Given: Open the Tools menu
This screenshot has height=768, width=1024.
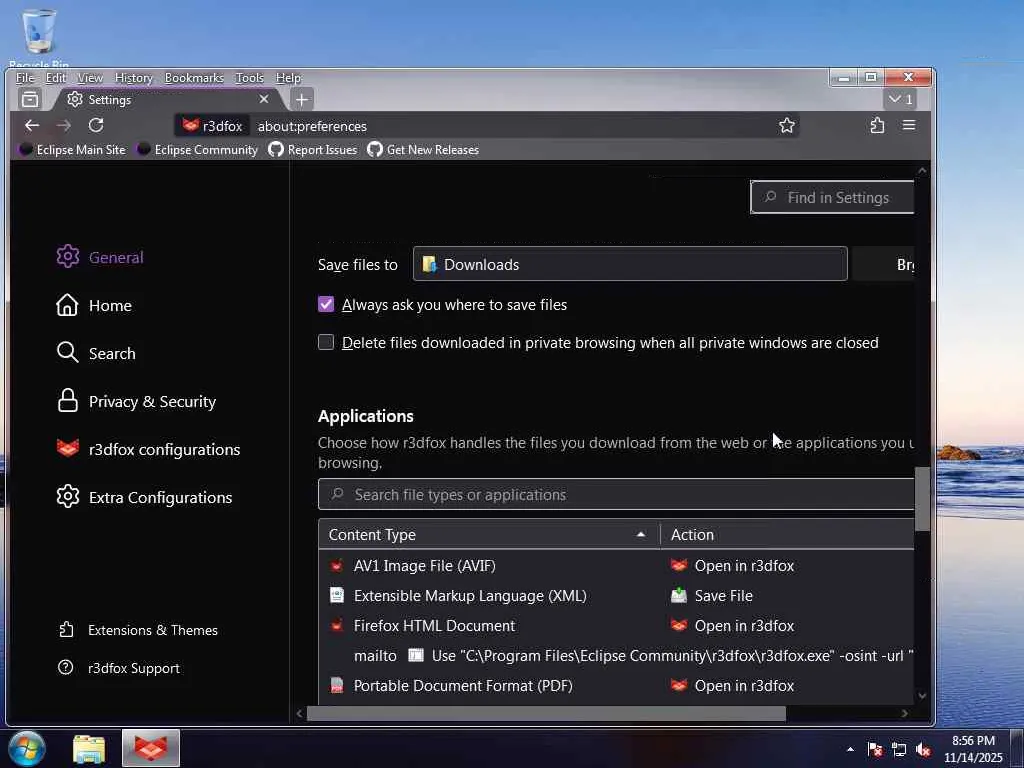Looking at the screenshot, I should pyautogui.click(x=249, y=78).
